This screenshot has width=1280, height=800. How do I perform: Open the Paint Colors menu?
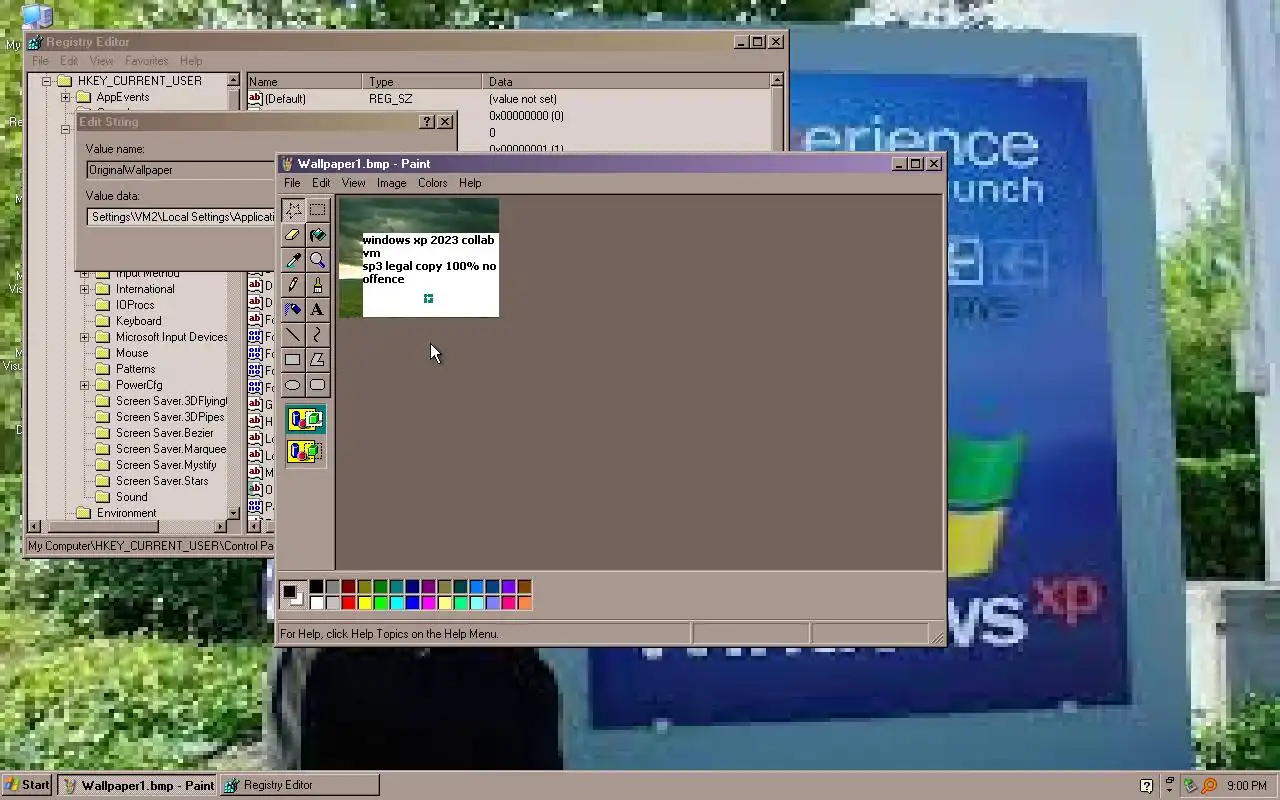point(432,183)
